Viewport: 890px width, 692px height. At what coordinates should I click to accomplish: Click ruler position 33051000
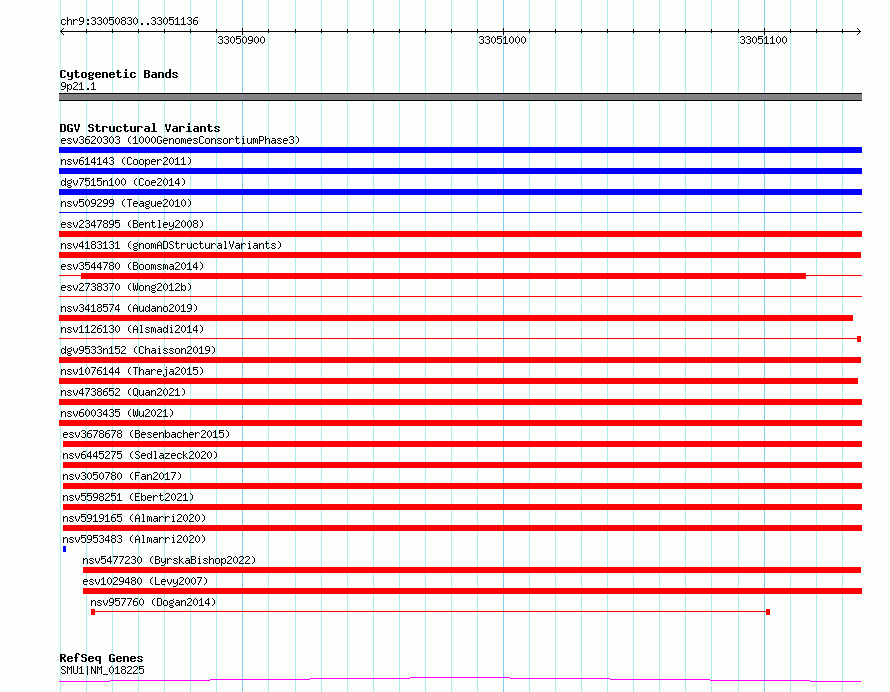pyautogui.click(x=502, y=40)
